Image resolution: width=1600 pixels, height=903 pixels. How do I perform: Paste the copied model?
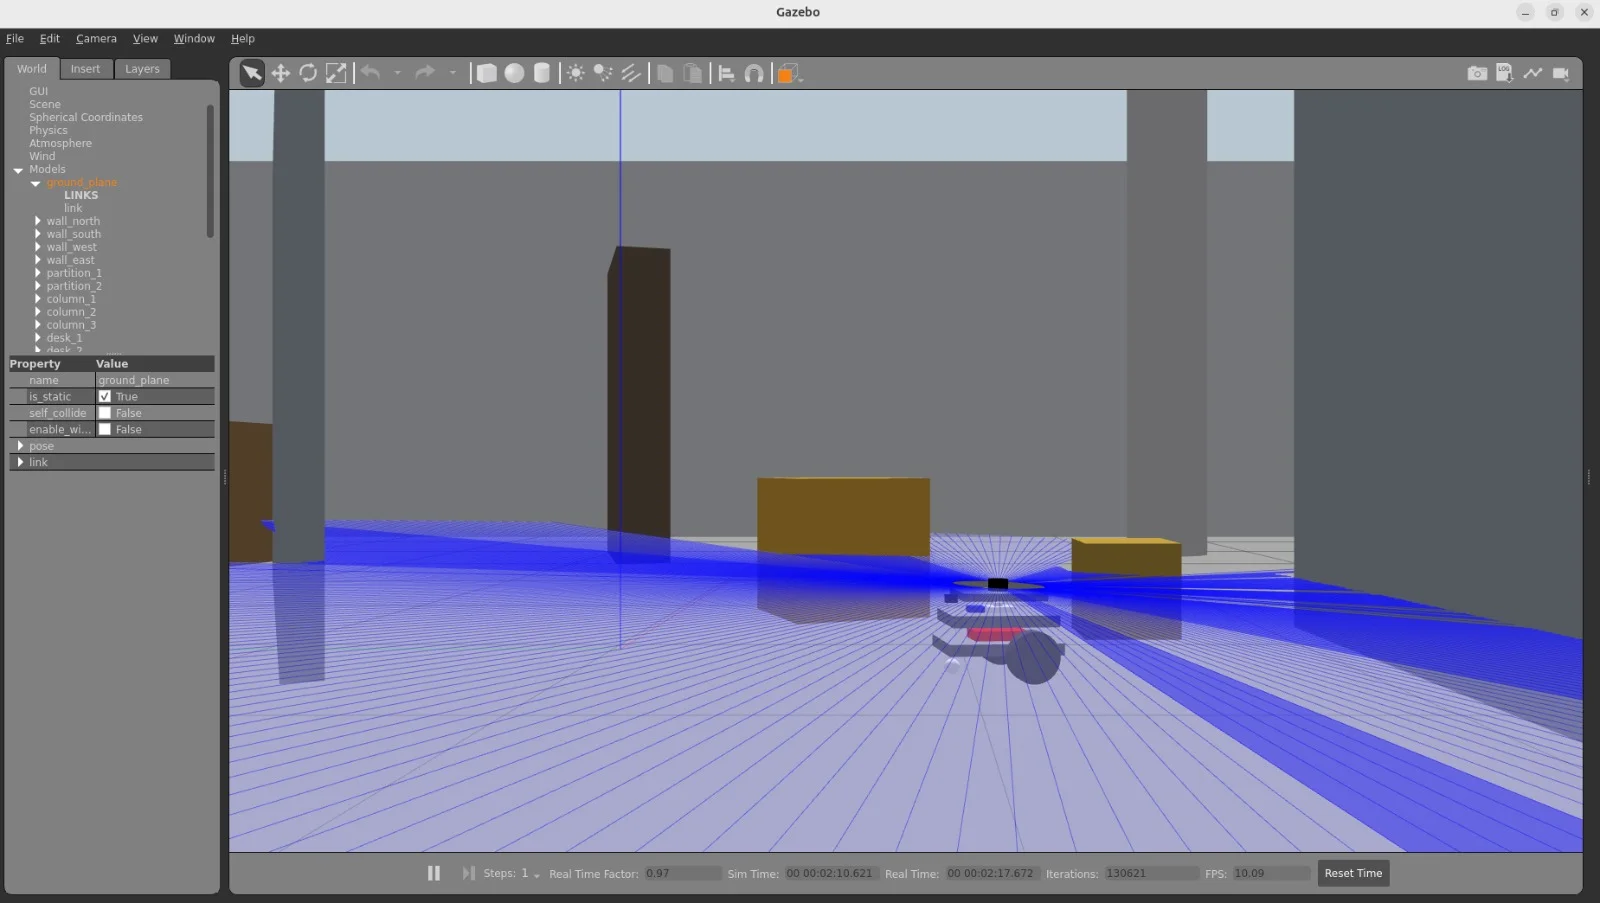pyautogui.click(x=692, y=73)
